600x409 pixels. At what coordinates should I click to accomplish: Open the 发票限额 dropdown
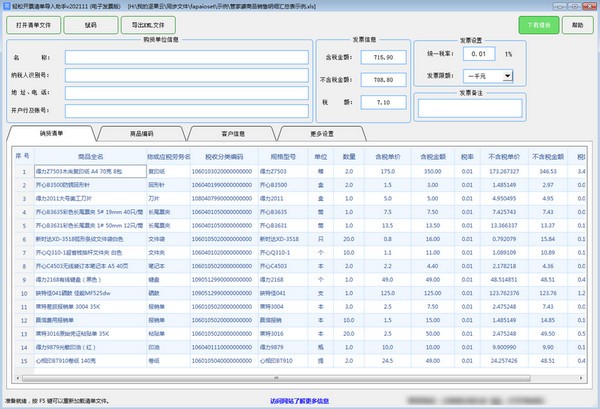coord(507,75)
